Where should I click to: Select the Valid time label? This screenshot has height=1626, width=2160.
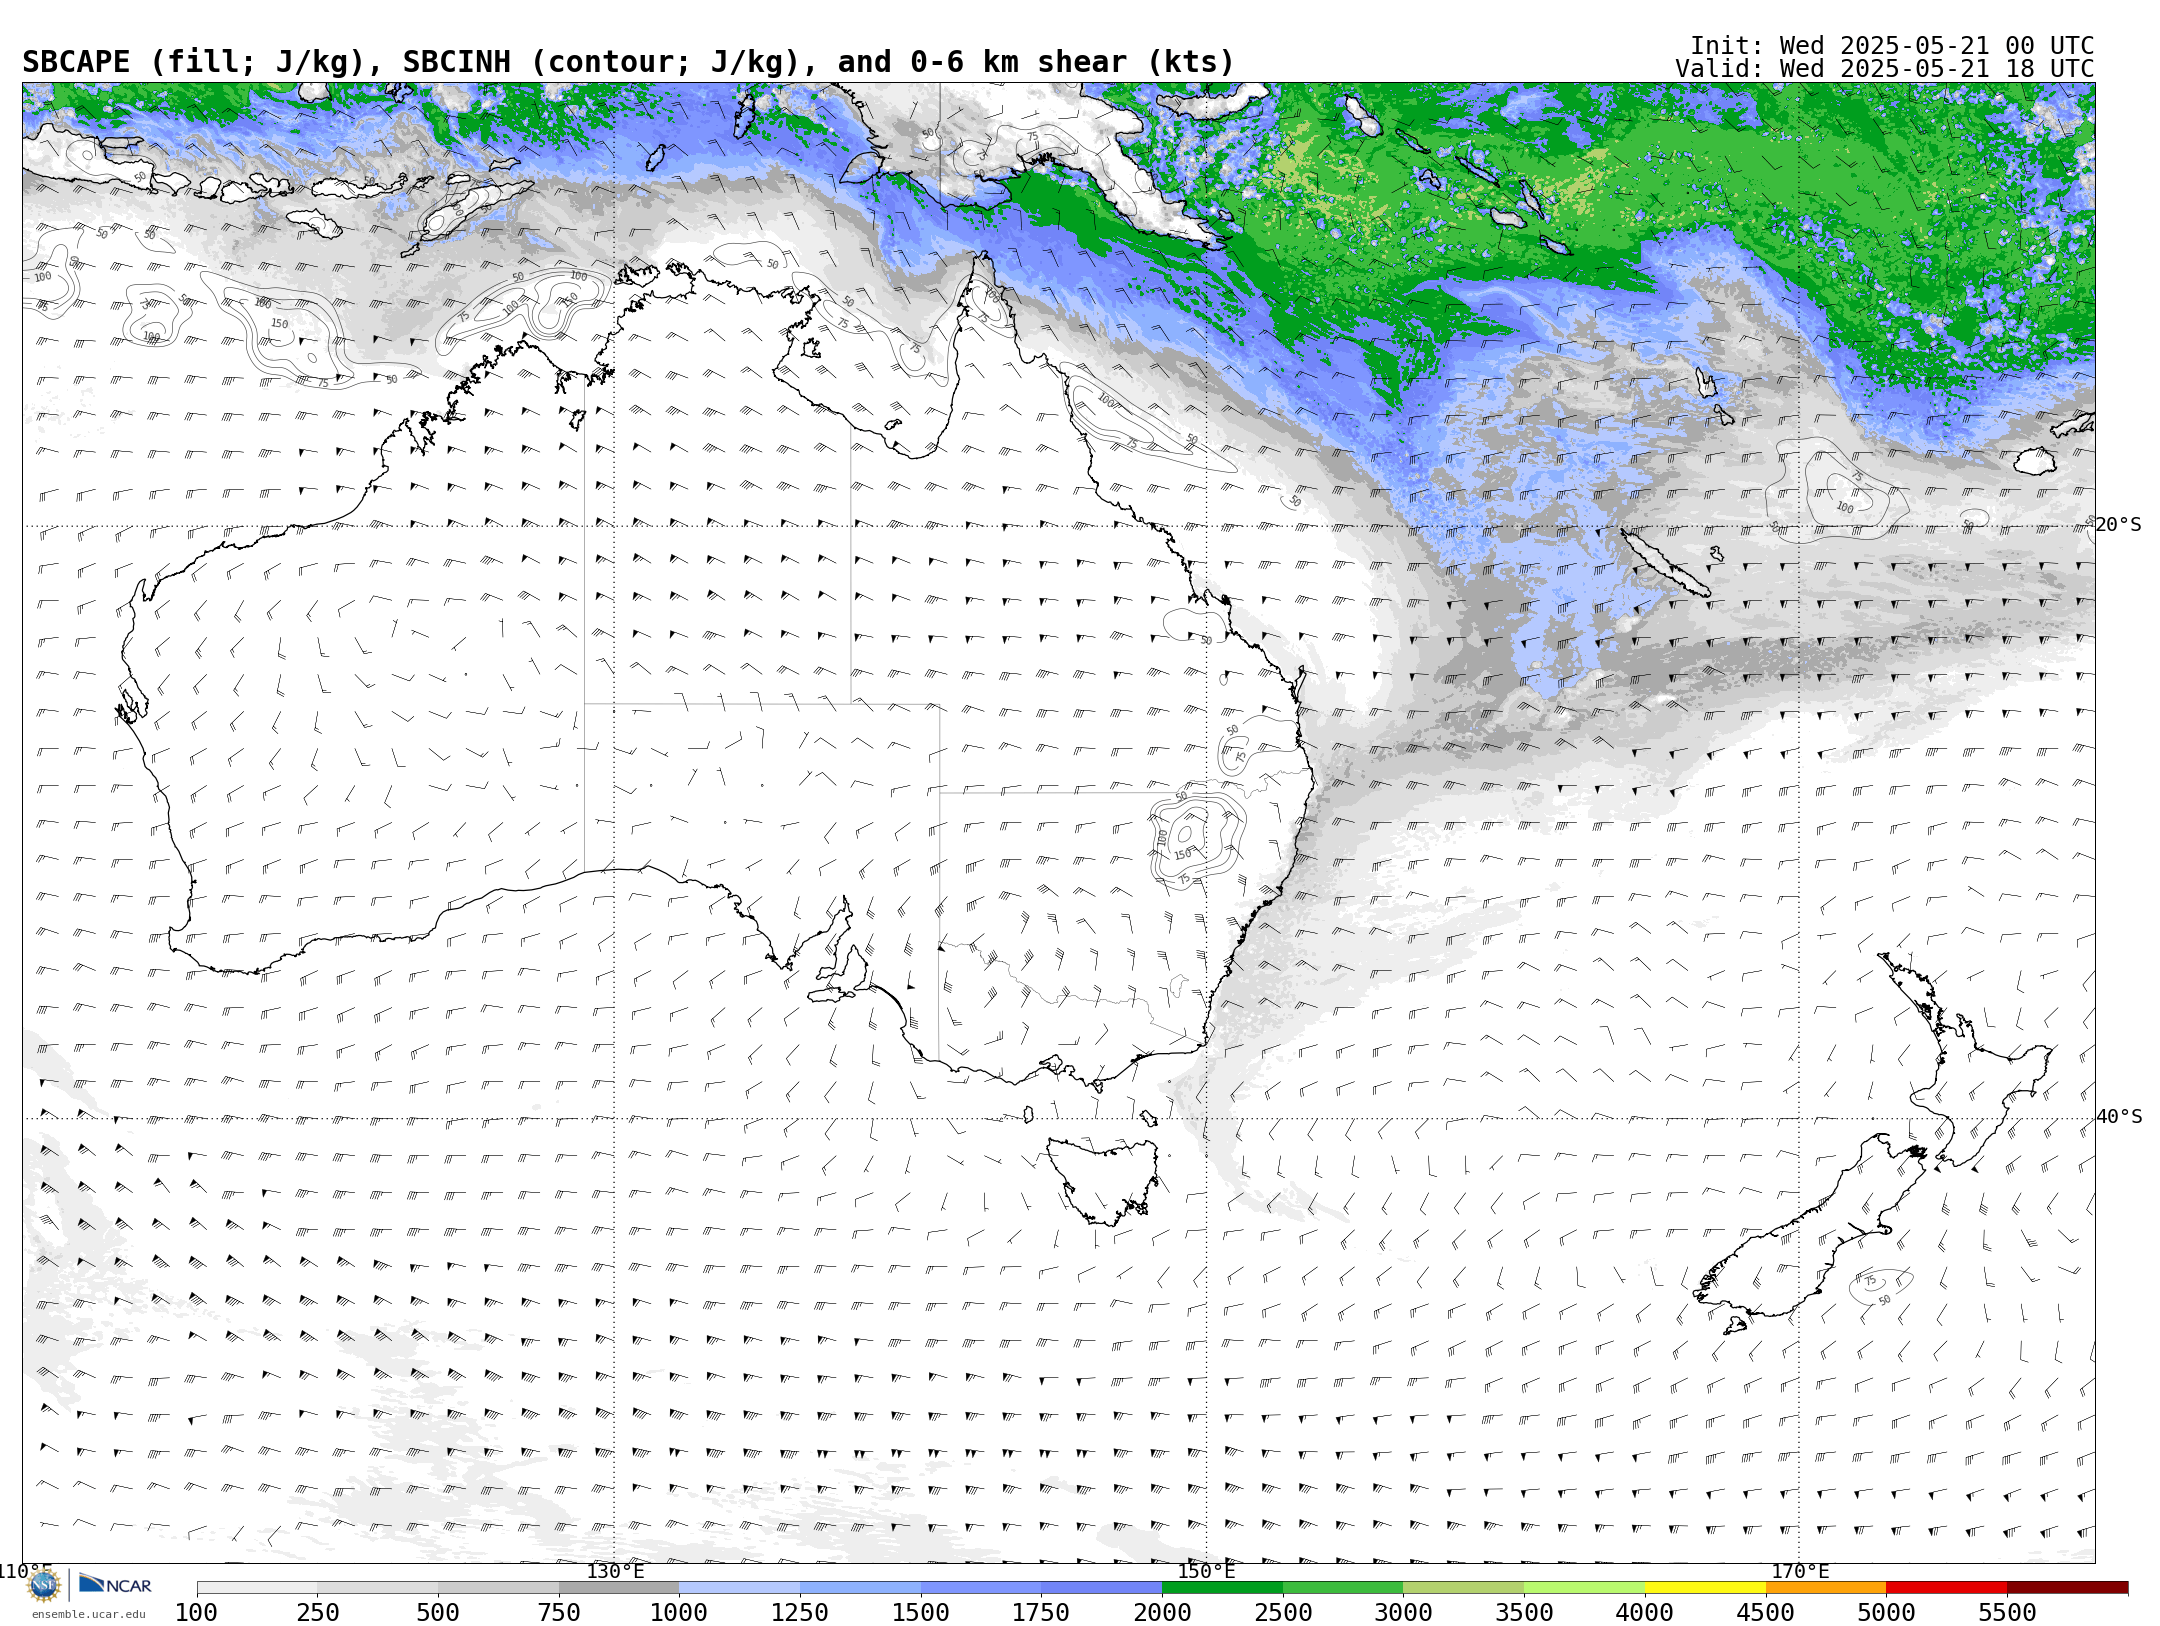click(1884, 69)
